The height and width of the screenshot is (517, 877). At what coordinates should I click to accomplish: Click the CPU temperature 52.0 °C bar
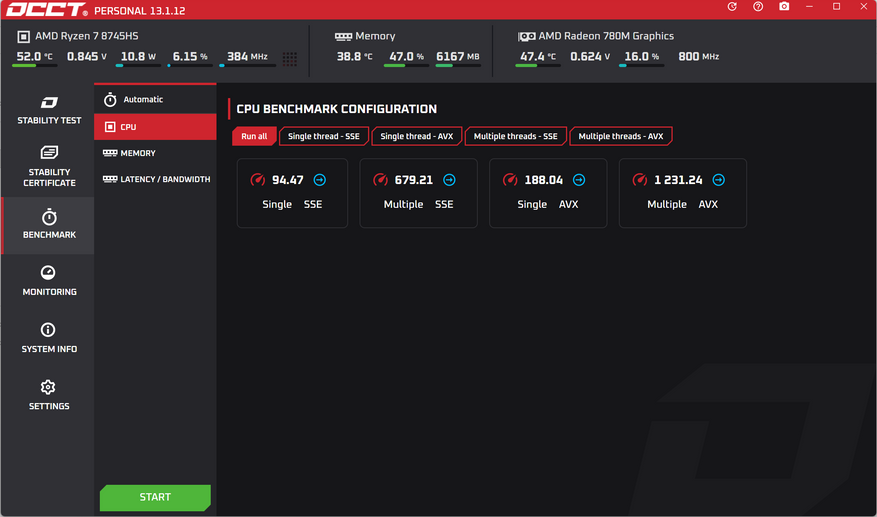[x=35, y=65]
